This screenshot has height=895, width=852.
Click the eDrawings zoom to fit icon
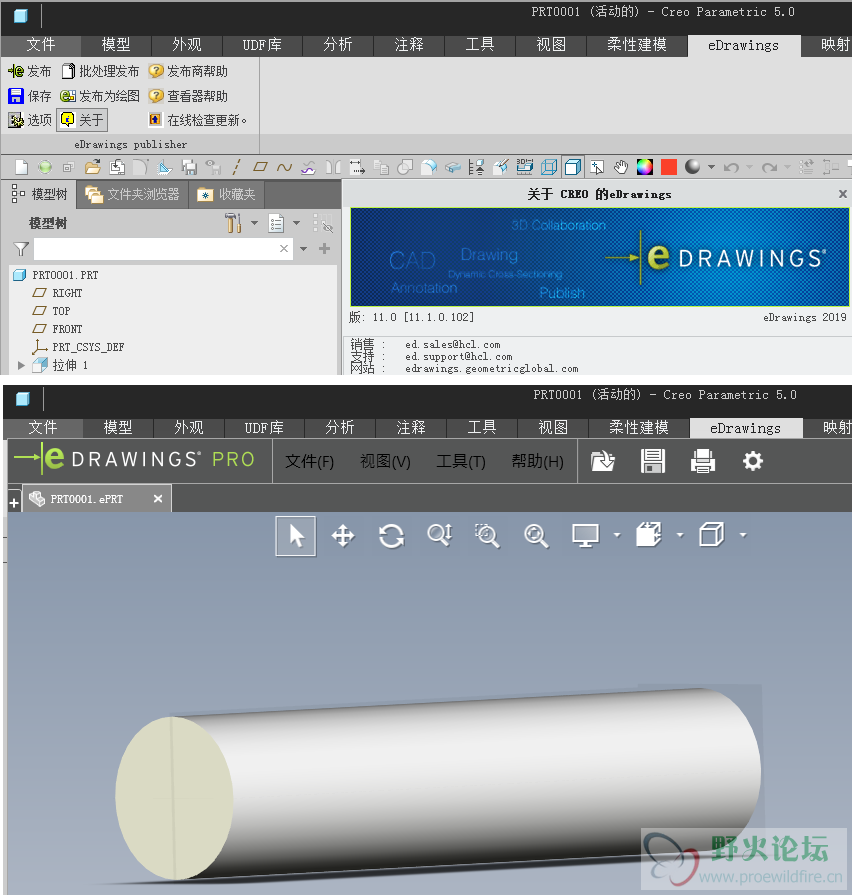[x=536, y=536]
